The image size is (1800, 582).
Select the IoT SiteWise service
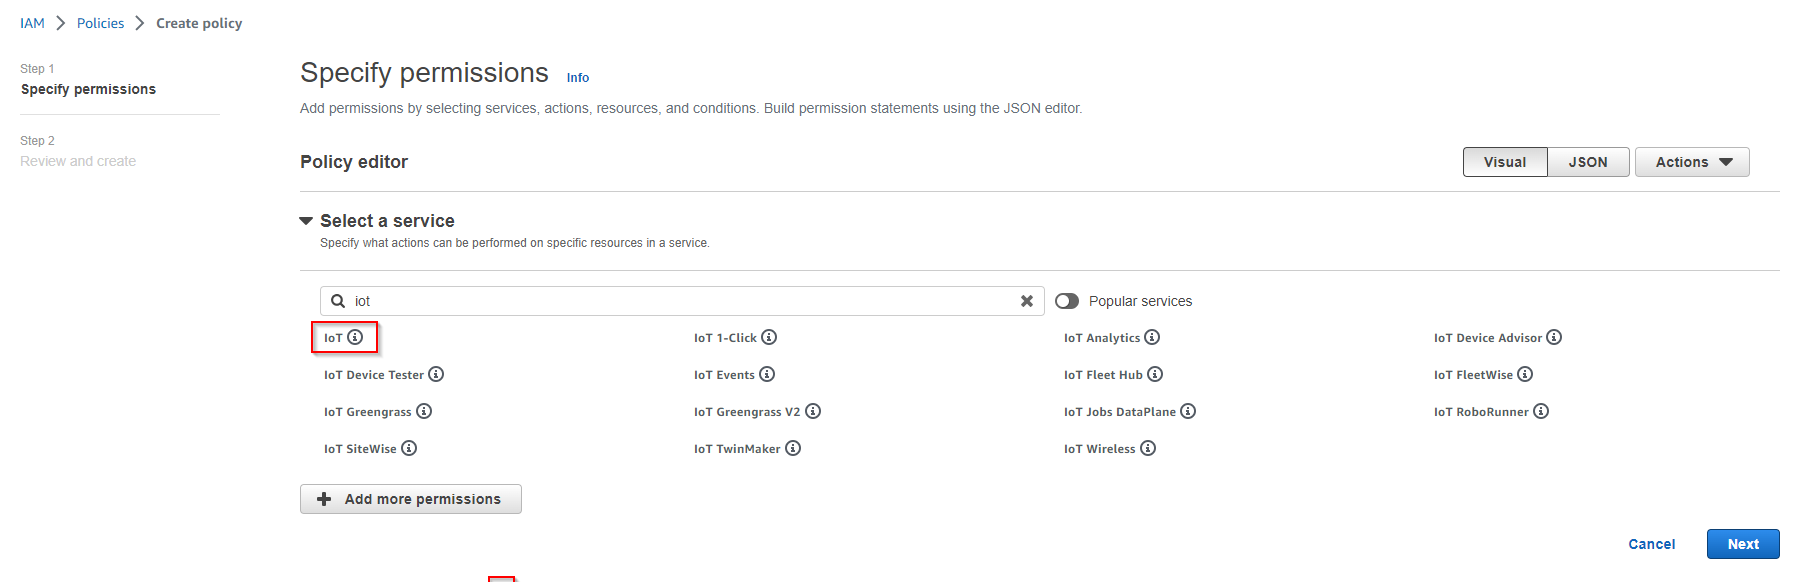[x=360, y=449]
